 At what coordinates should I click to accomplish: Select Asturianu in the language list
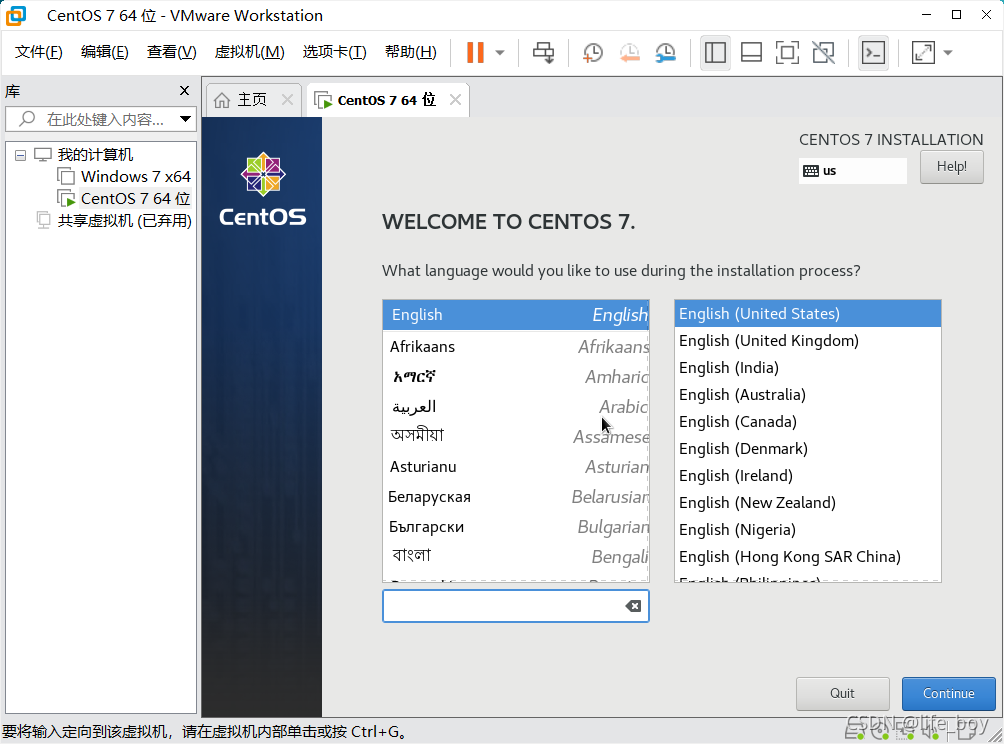[515, 467]
